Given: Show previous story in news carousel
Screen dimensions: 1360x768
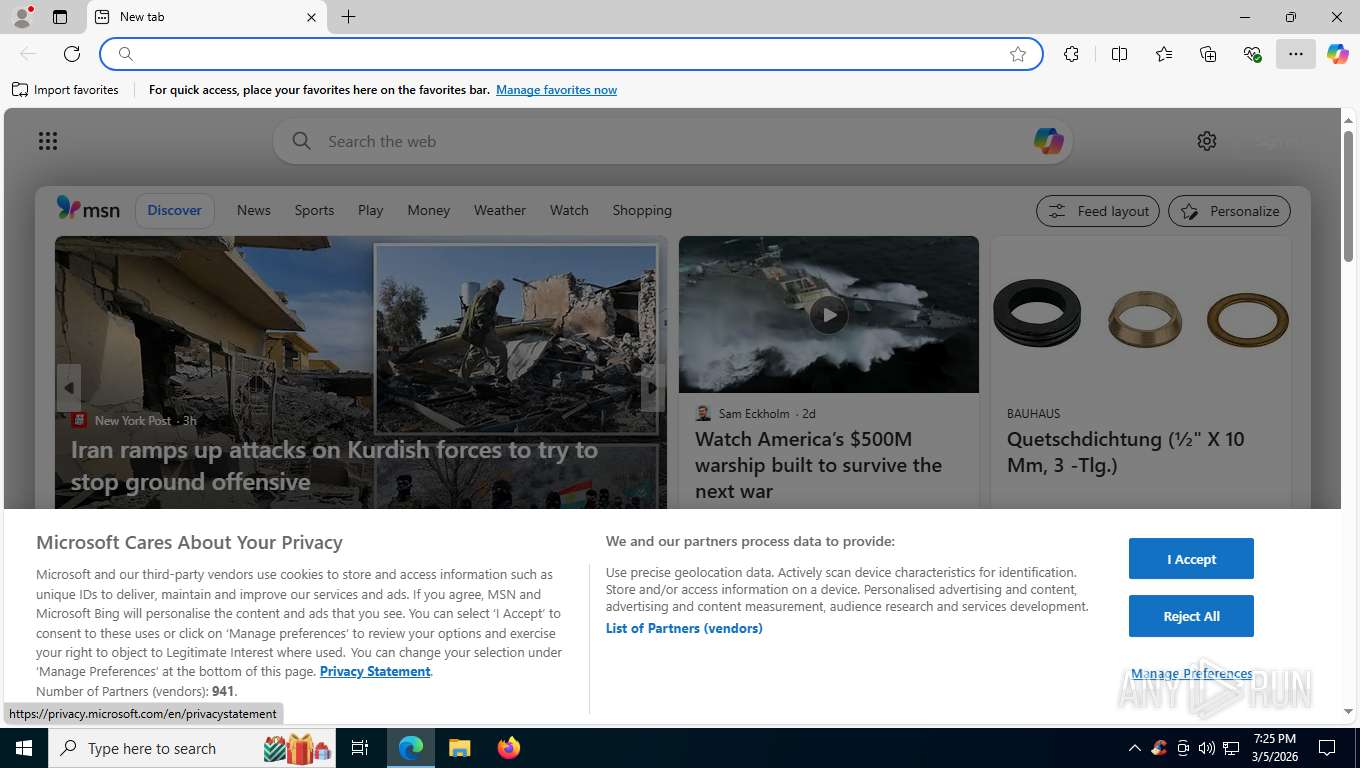Looking at the screenshot, I should 68,388.
